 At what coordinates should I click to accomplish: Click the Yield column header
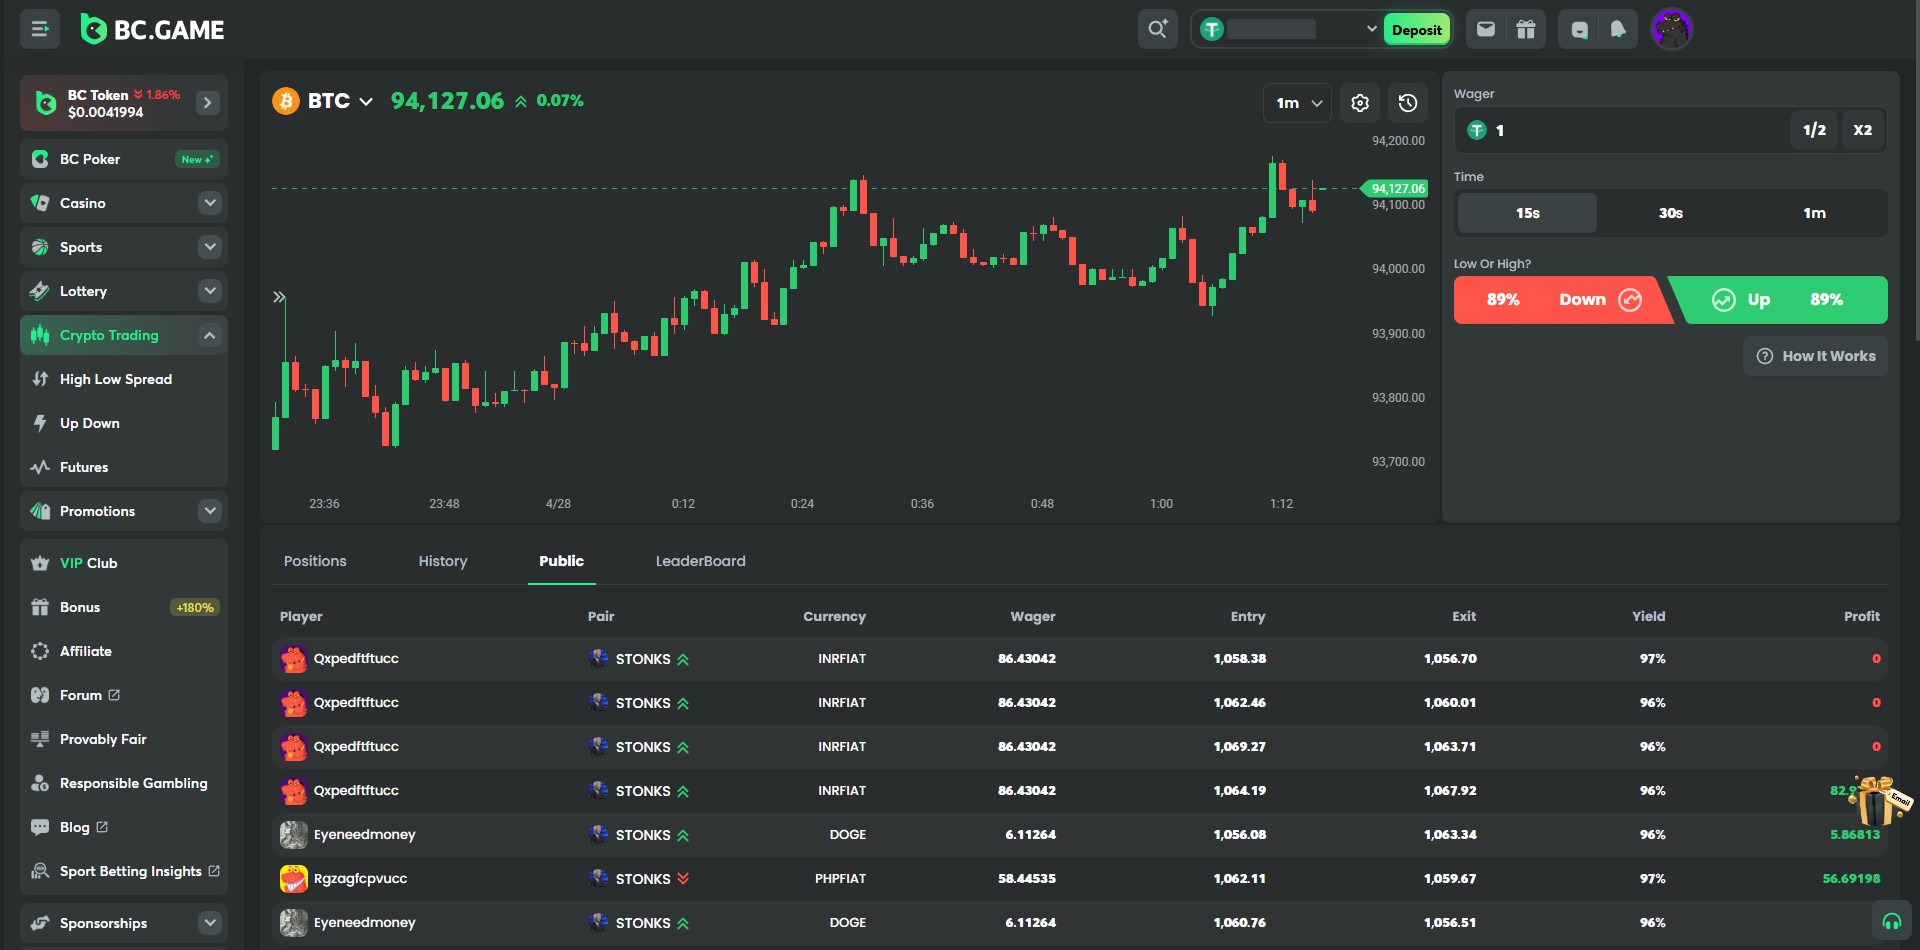point(1648,616)
